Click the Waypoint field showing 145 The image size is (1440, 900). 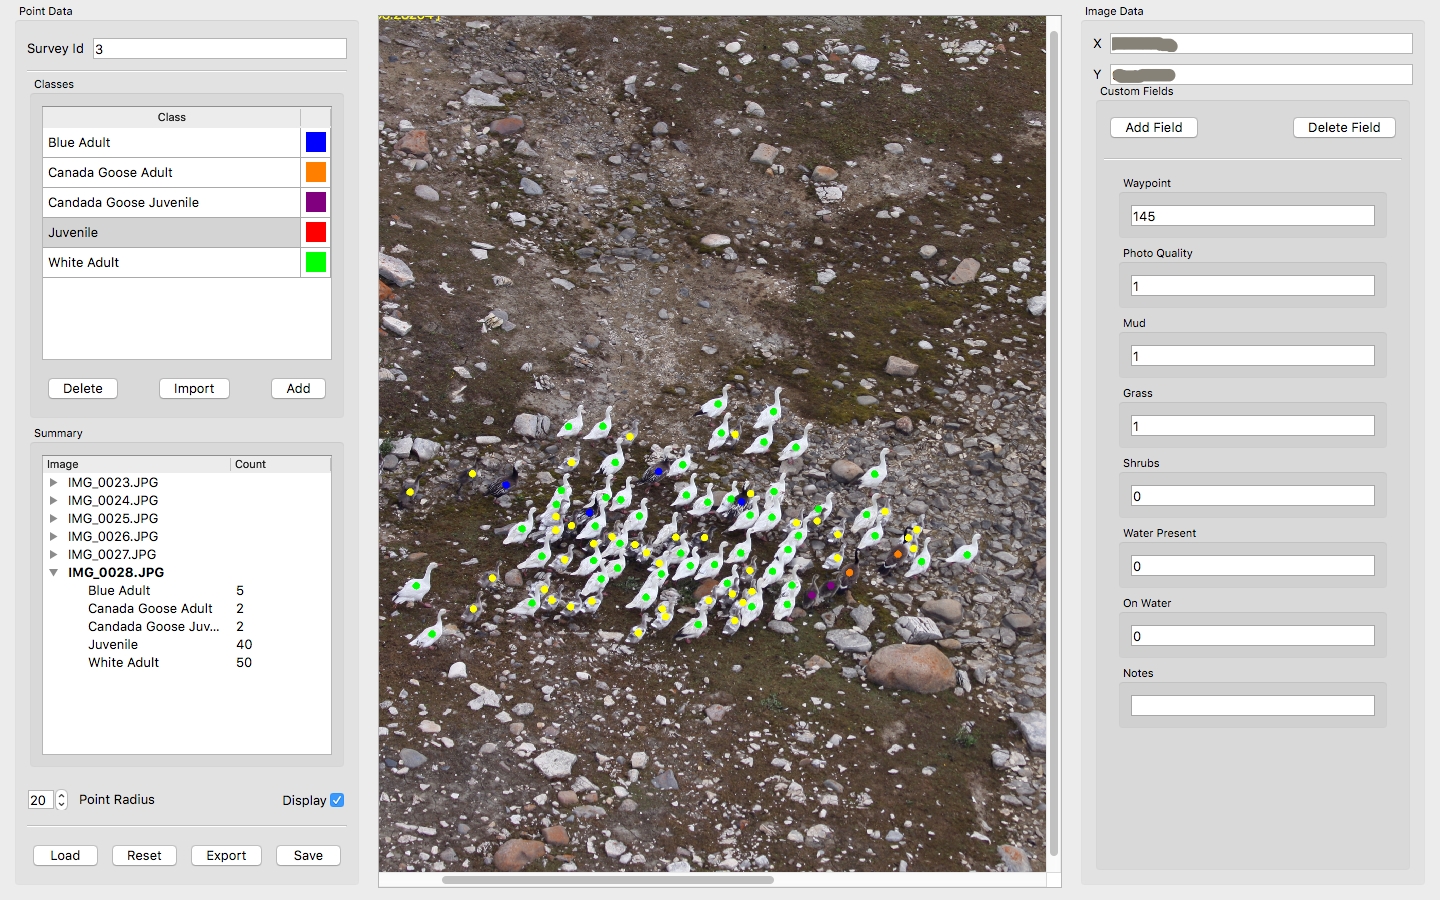[x=1253, y=216]
